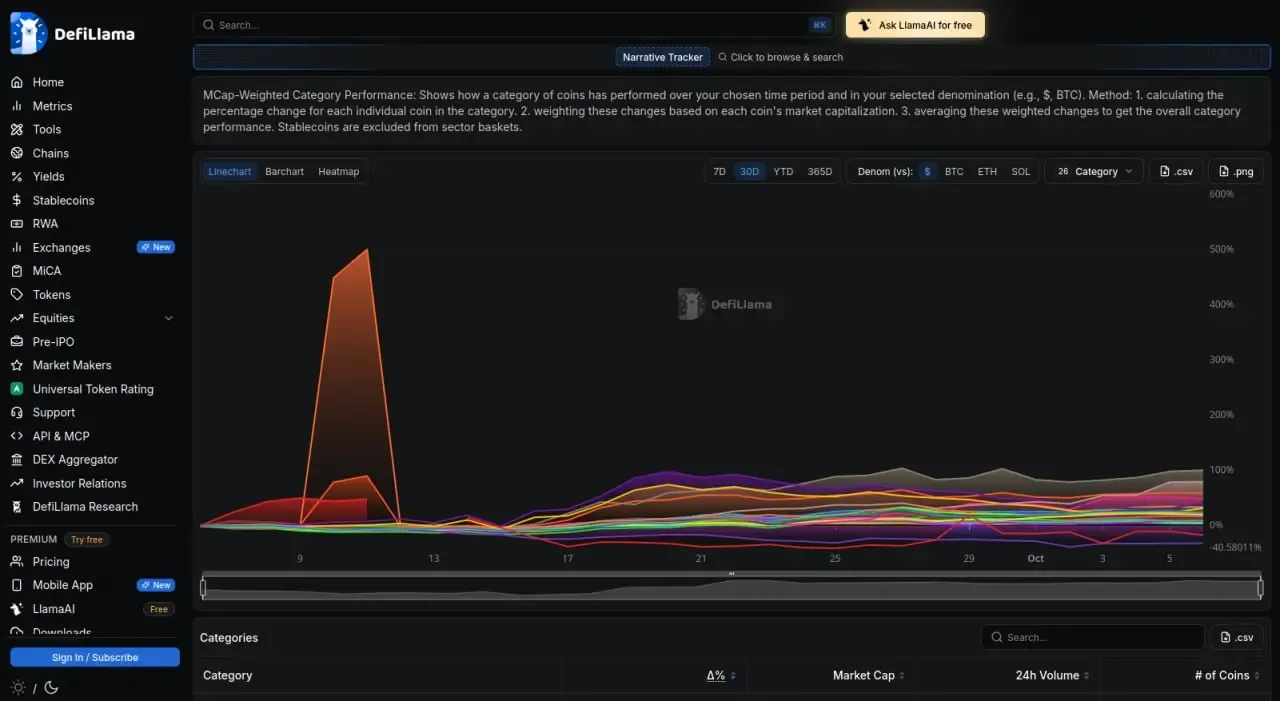Select the YTD time period
Viewport: 1280px width, 701px height.
(x=783, y=172)
